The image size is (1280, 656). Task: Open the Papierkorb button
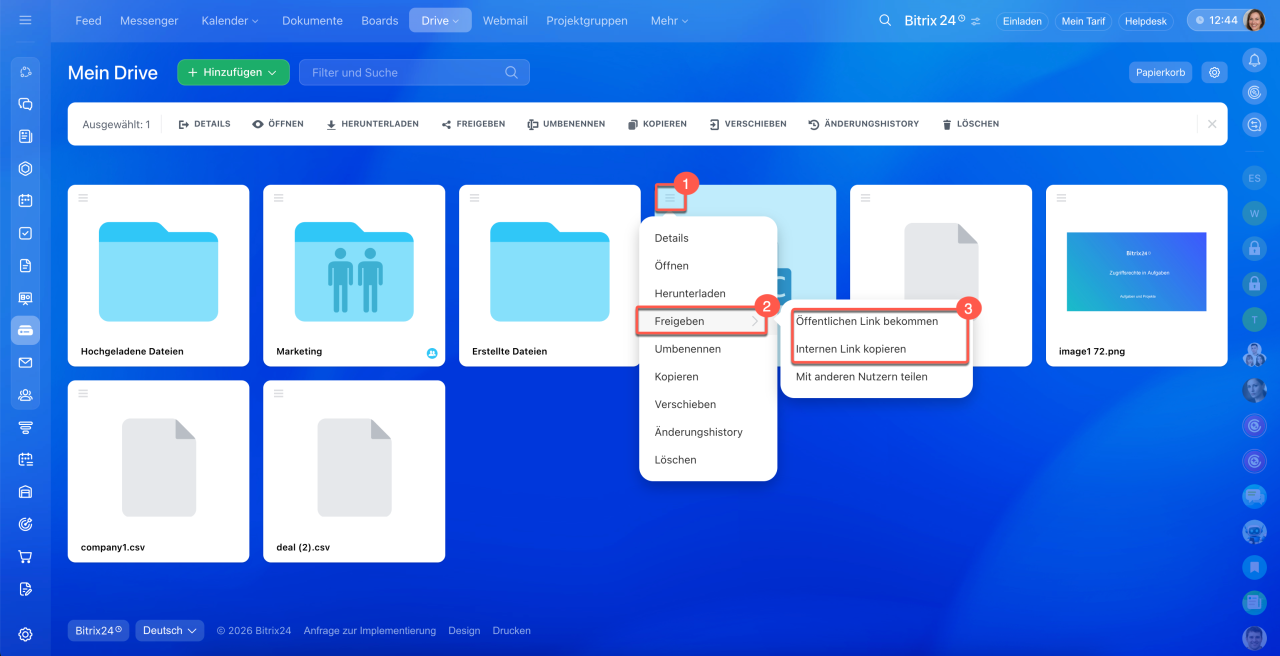click(x=1159, y=72)
